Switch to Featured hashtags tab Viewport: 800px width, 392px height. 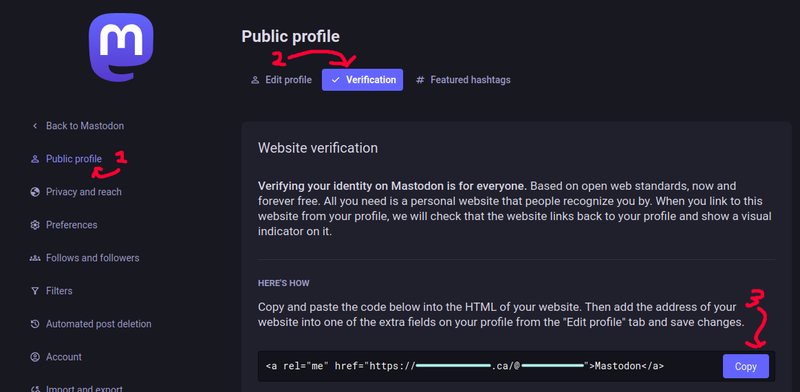click(463, 80)
